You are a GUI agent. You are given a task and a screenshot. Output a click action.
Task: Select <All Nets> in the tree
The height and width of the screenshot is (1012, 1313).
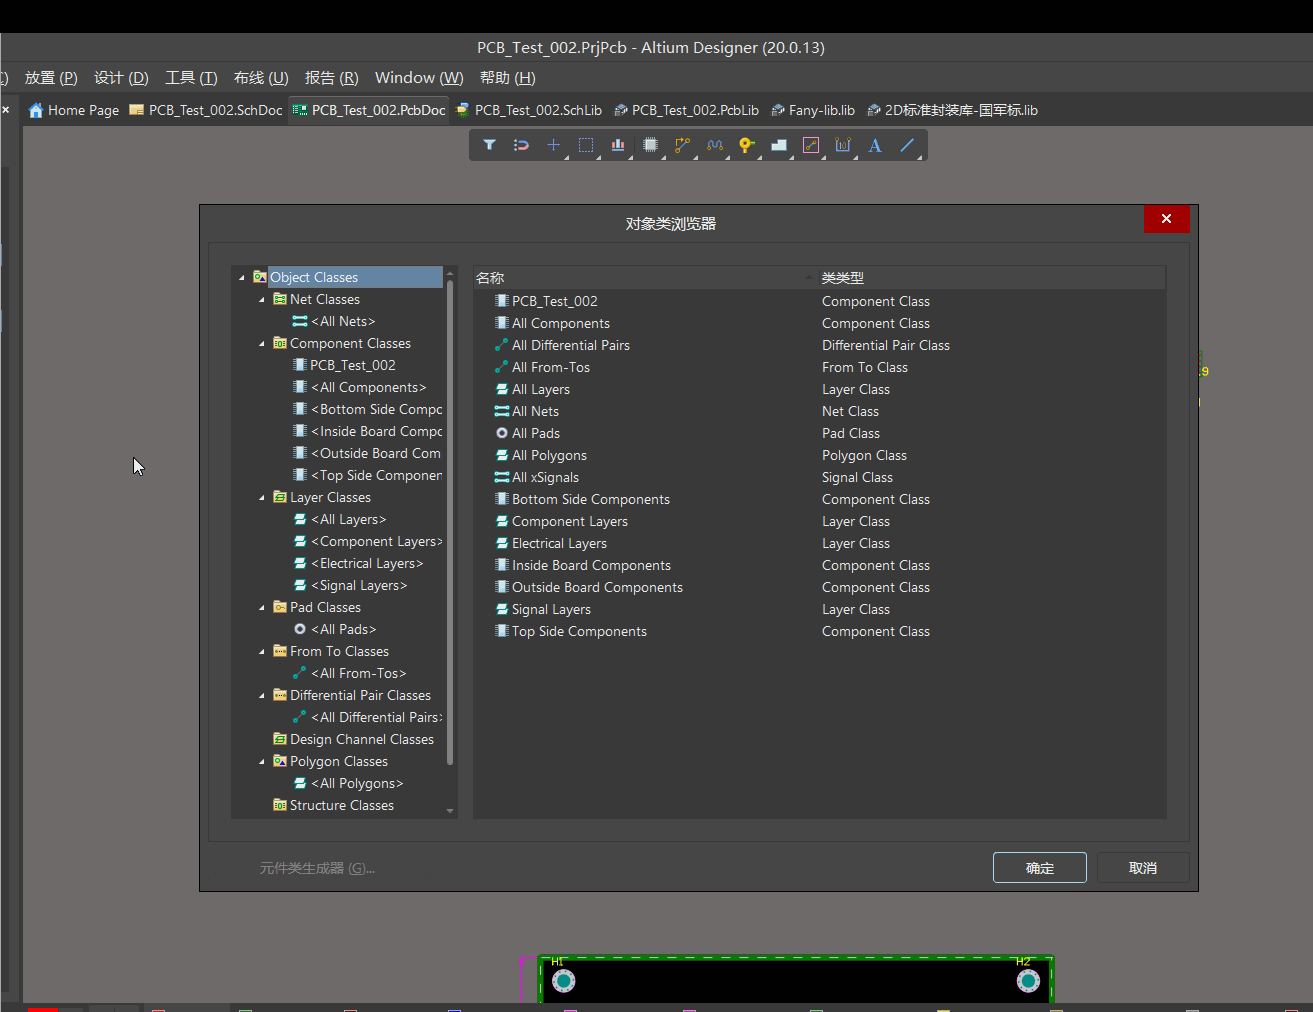343,321
